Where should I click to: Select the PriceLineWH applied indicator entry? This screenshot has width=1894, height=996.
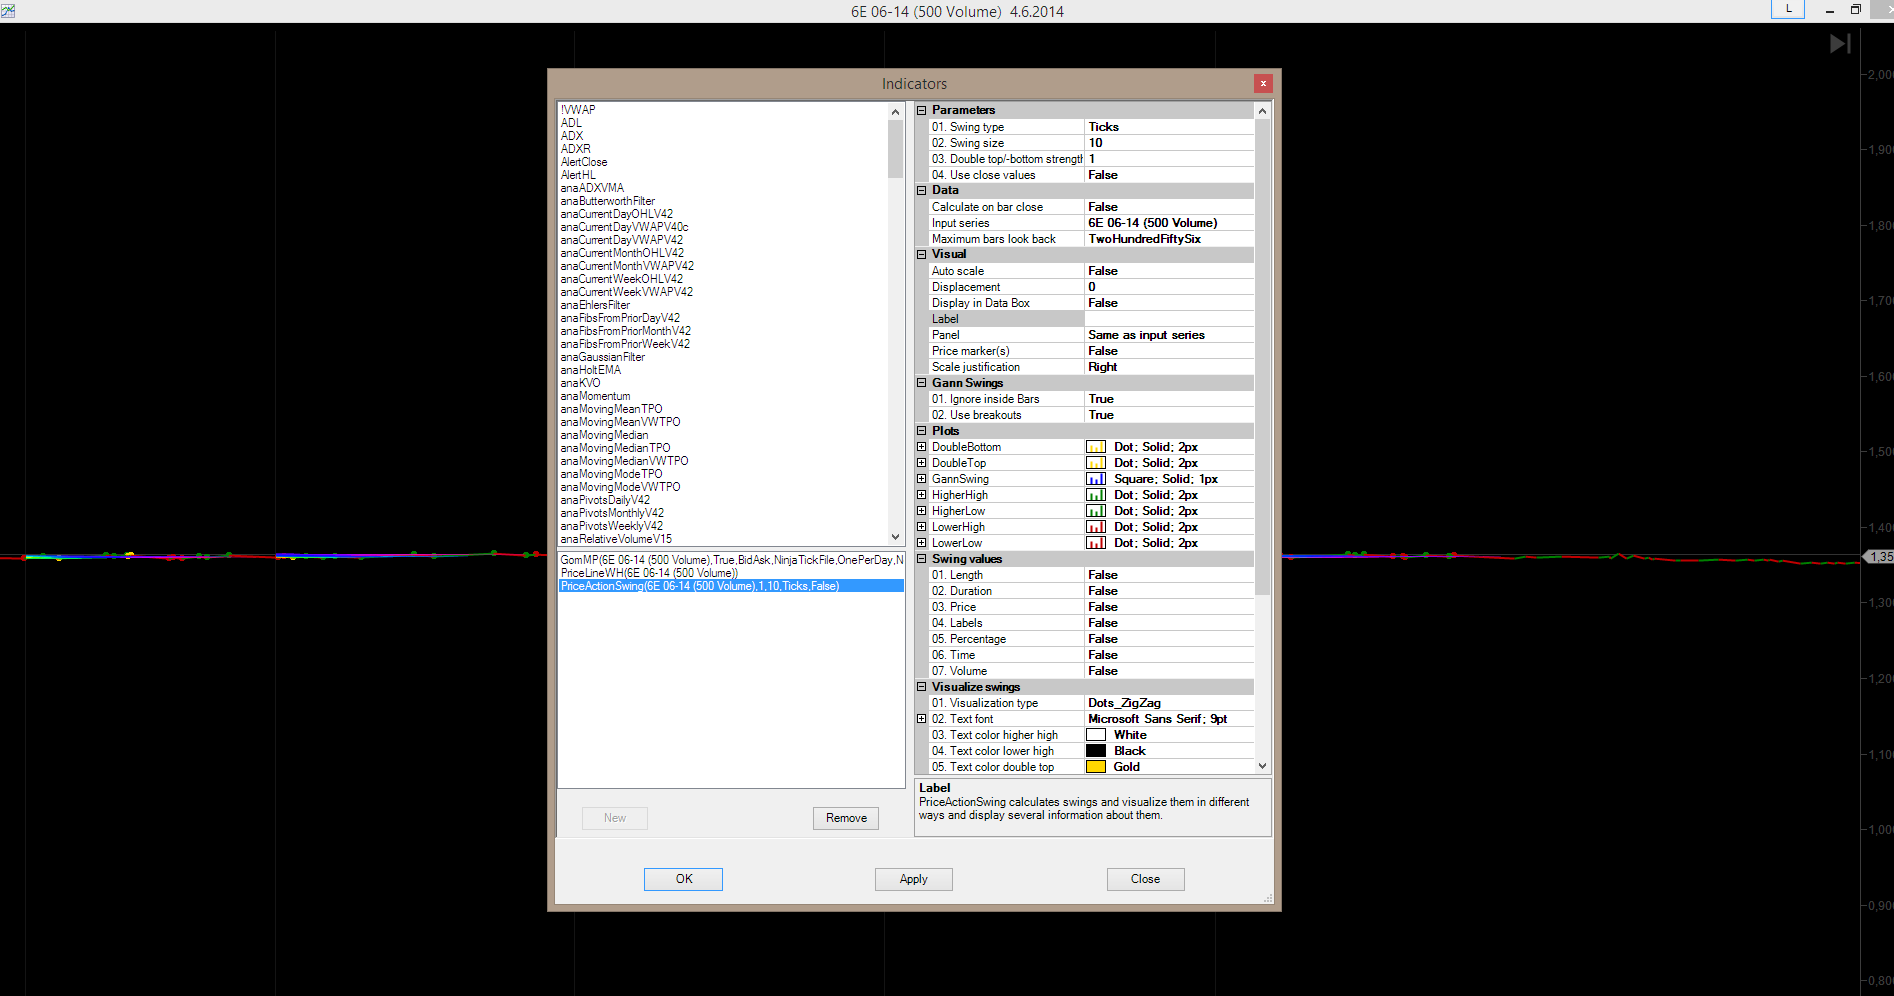pyautogui.click(x=649, y=573)
